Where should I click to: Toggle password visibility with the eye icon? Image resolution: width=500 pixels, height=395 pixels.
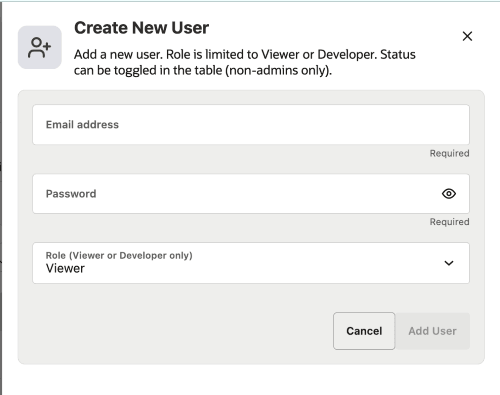[x=449, y=194]
